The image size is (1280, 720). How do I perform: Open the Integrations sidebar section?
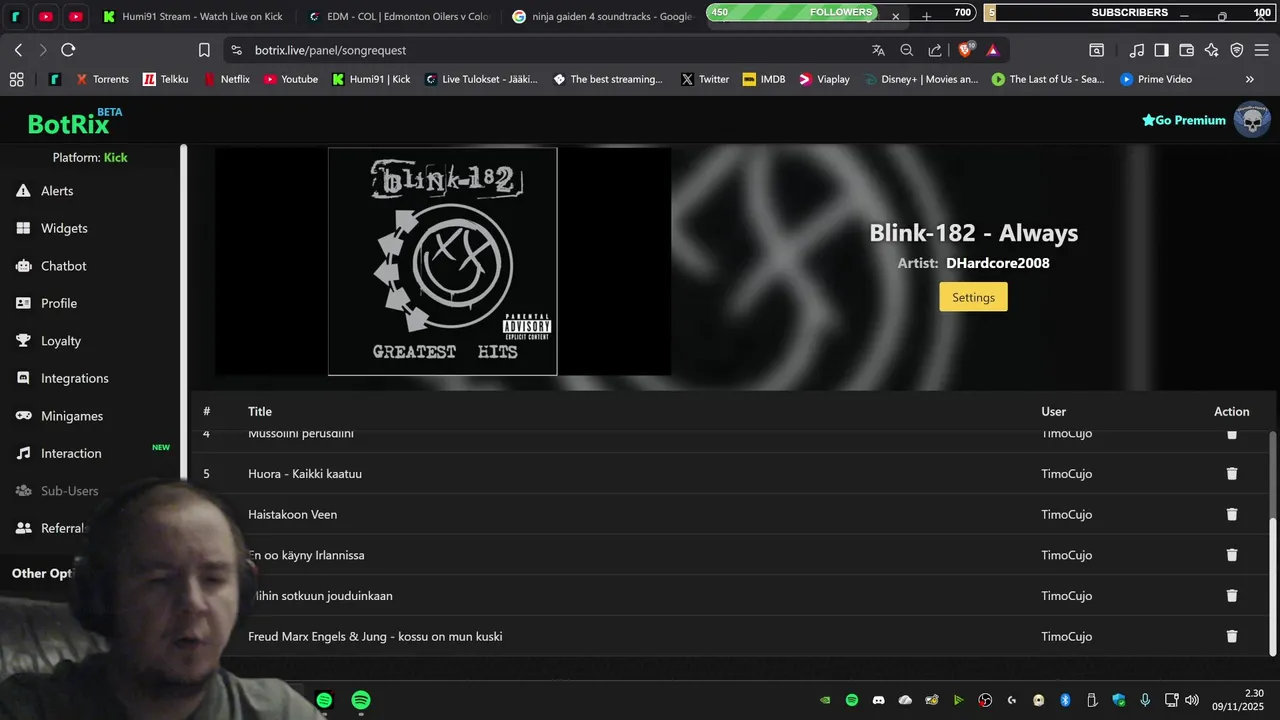click(x=74, y=378)
